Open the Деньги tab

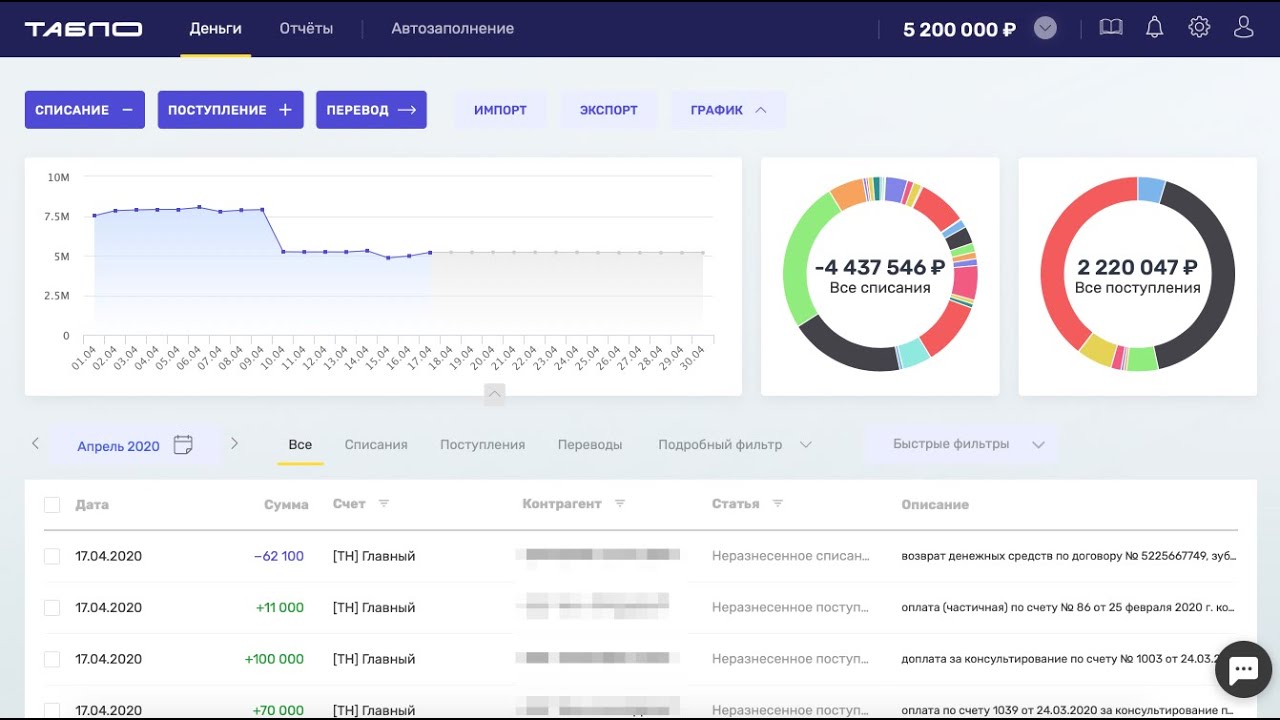[x=216, y=29]
